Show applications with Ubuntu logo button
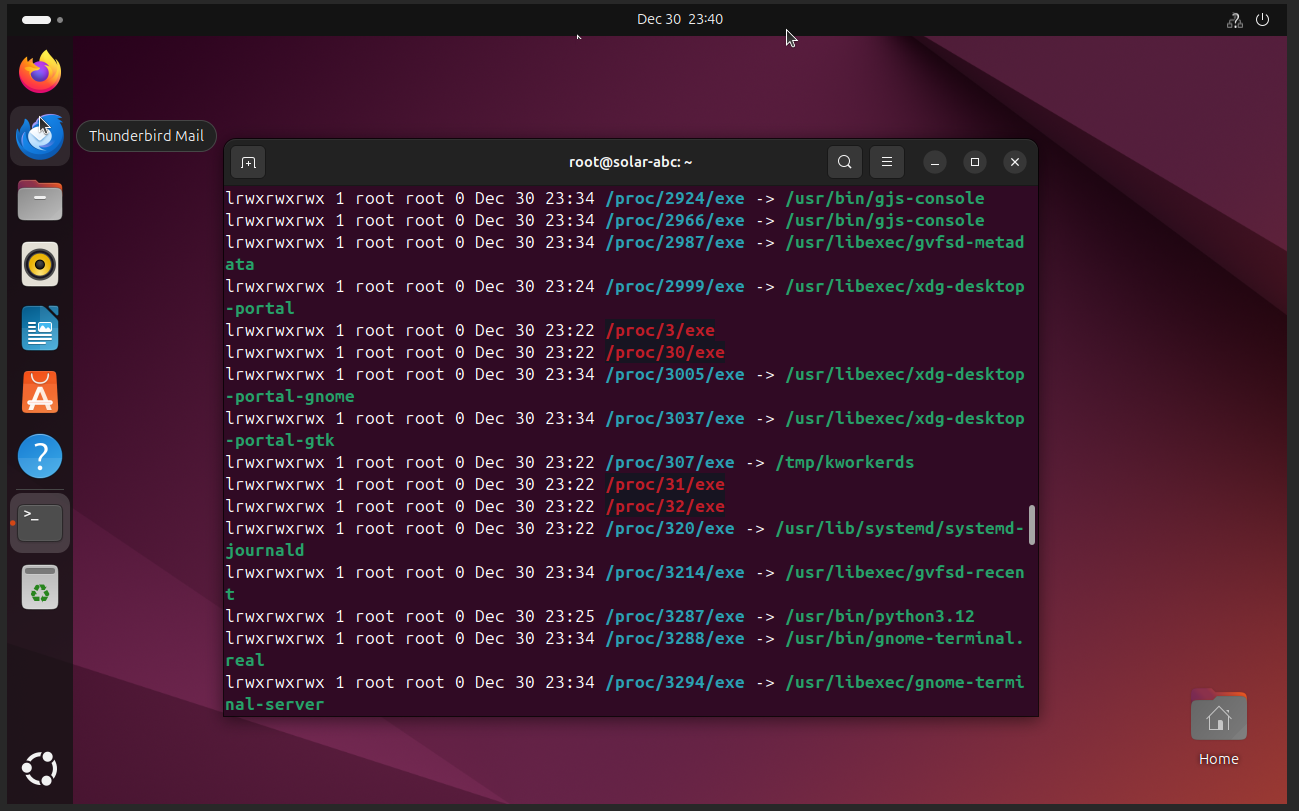 (x=40, y=769)
